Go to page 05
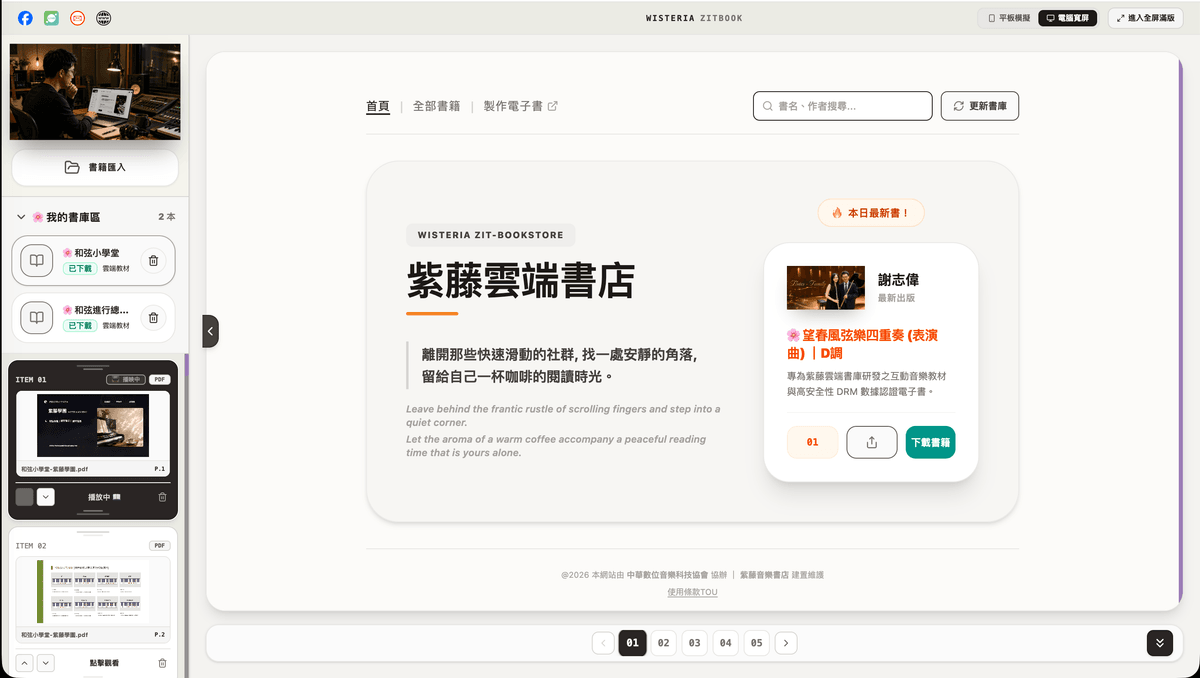Image resolution: width=1200 pixels, height=678 pixels. tap(756, 643)
